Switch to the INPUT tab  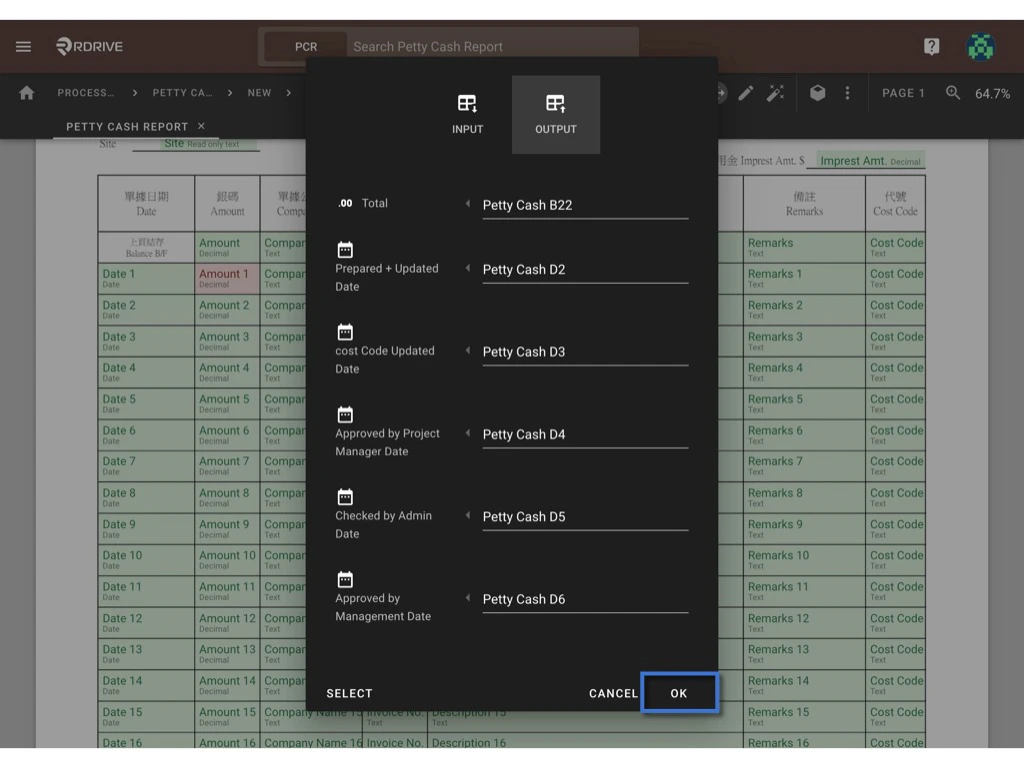[x=467, y=112]
